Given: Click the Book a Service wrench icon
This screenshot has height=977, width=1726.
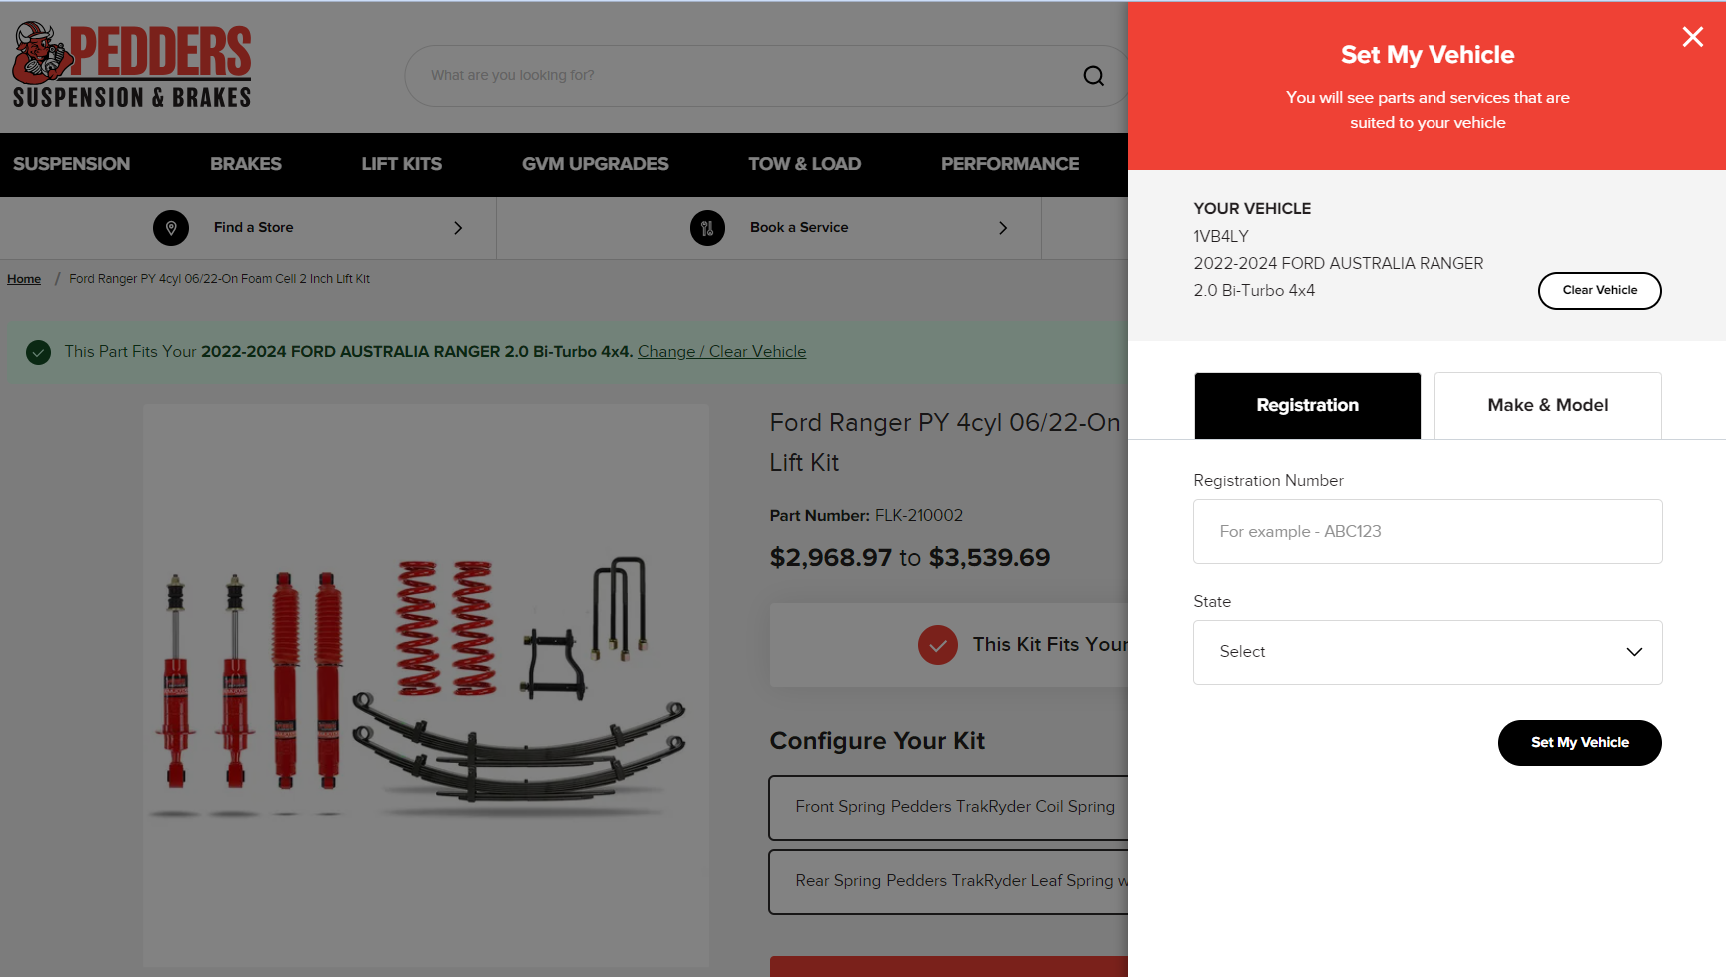Looking at the screenshot, I should pos(707,228).
